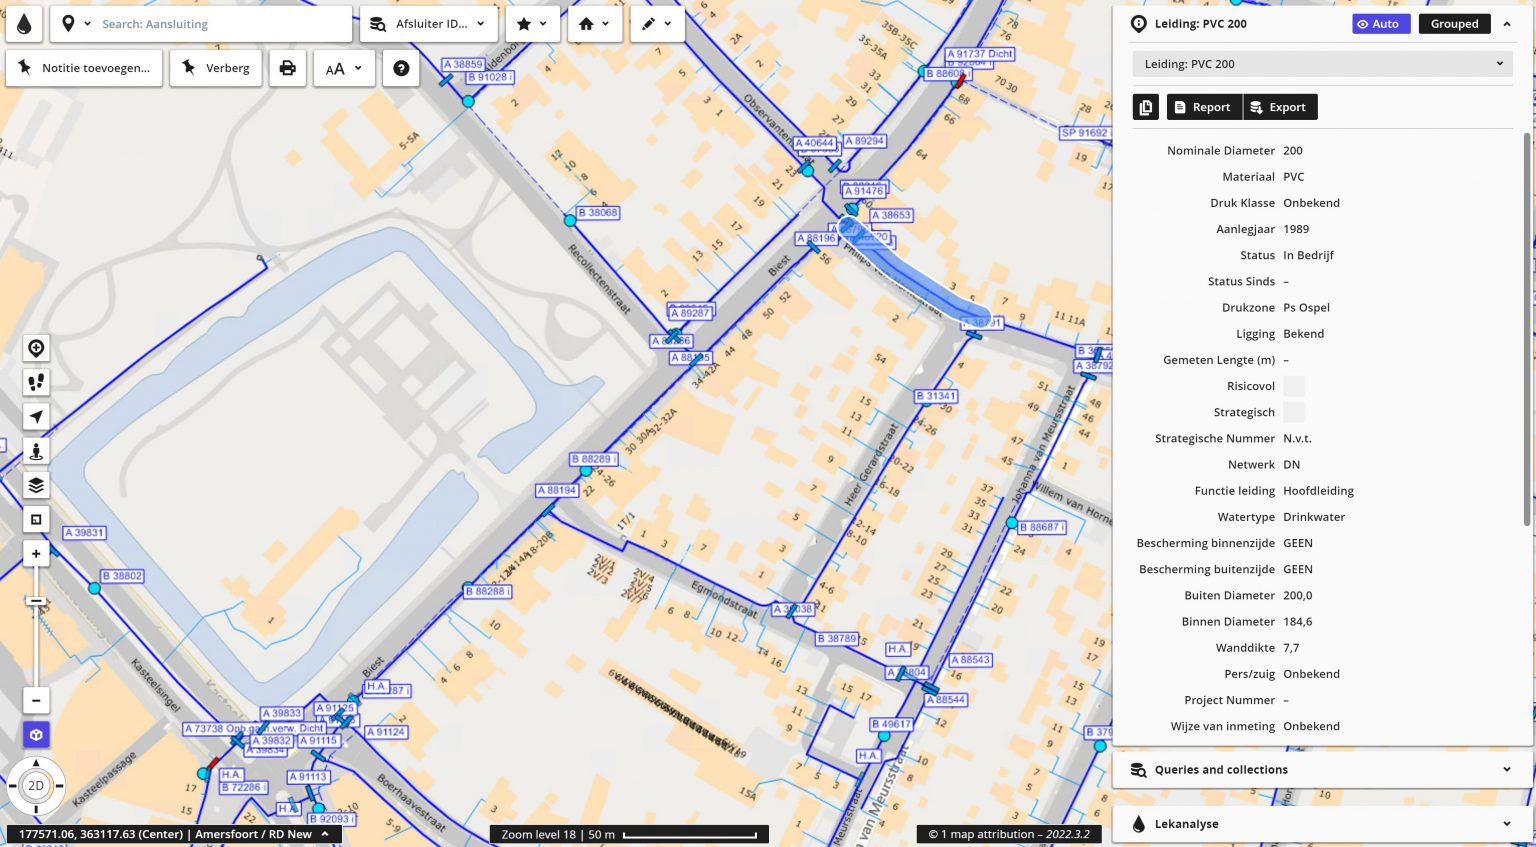Toggle the 3D cube view button

click(x=36, y=735)
